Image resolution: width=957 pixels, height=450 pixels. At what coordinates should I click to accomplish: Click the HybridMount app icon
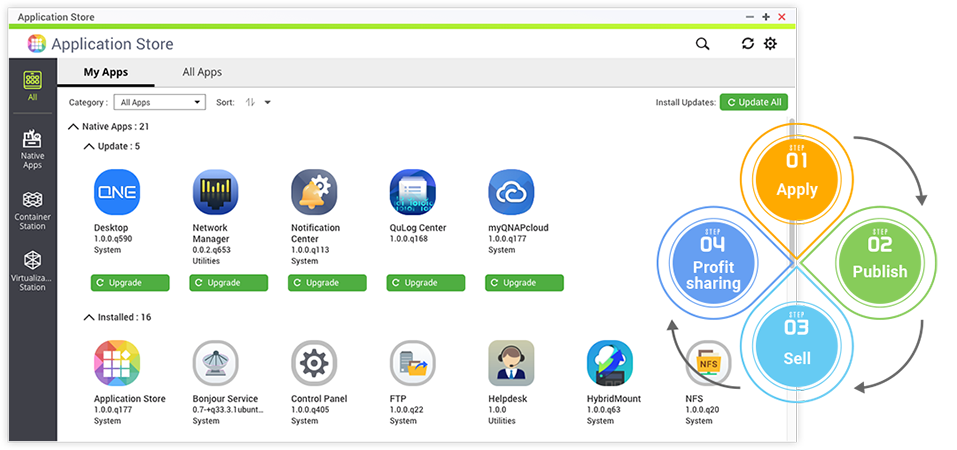coord(610,363)
